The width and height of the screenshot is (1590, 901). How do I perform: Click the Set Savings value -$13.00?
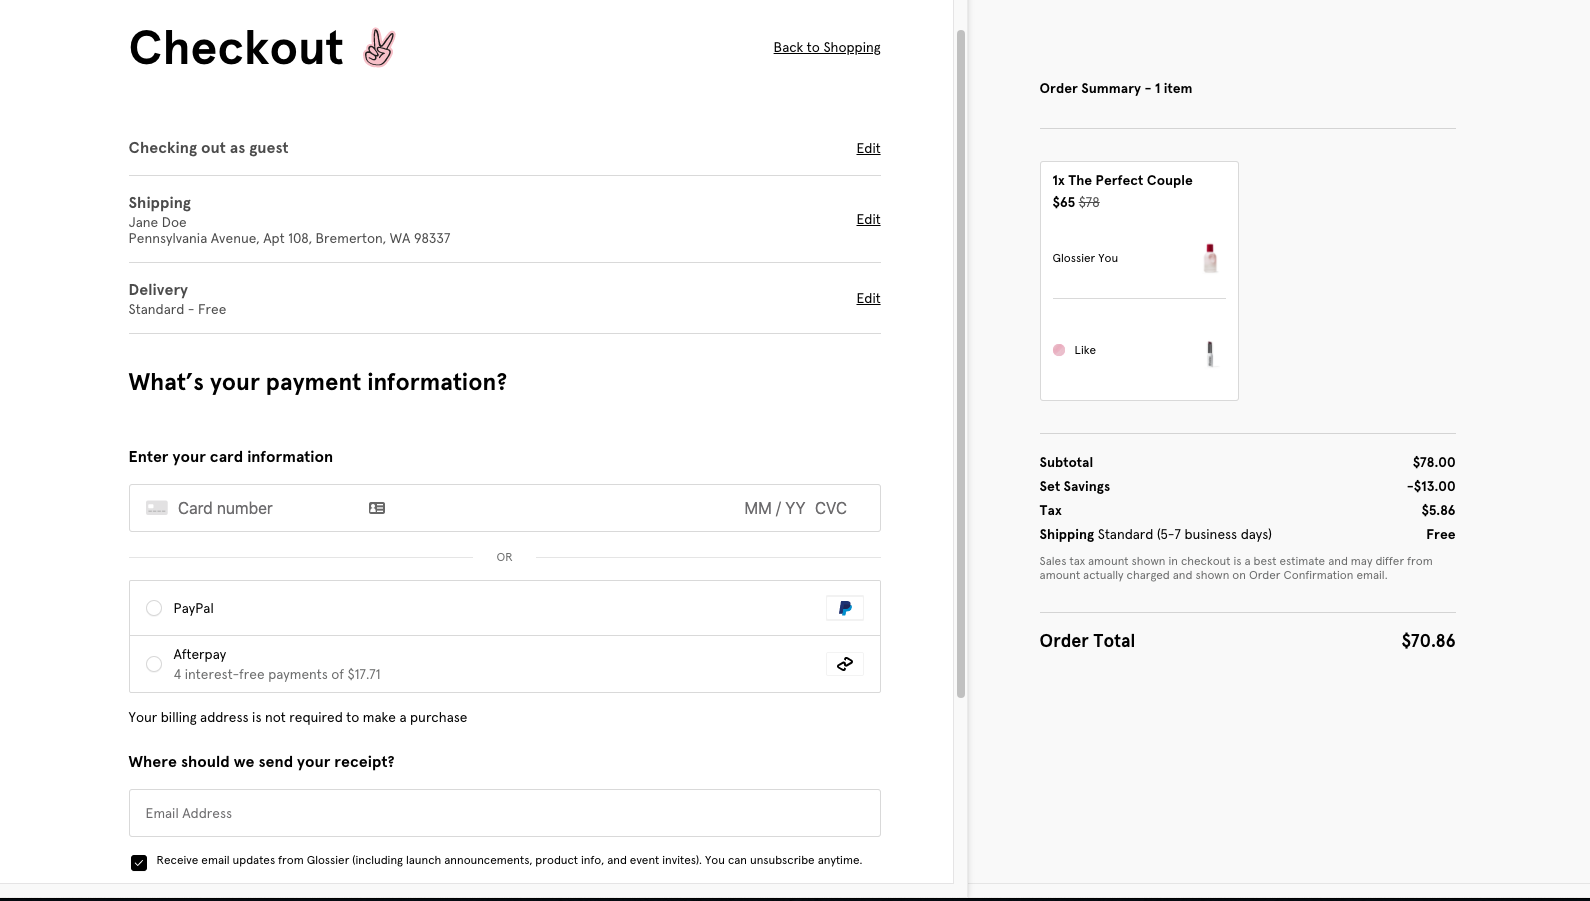[x=1431, y=486]
